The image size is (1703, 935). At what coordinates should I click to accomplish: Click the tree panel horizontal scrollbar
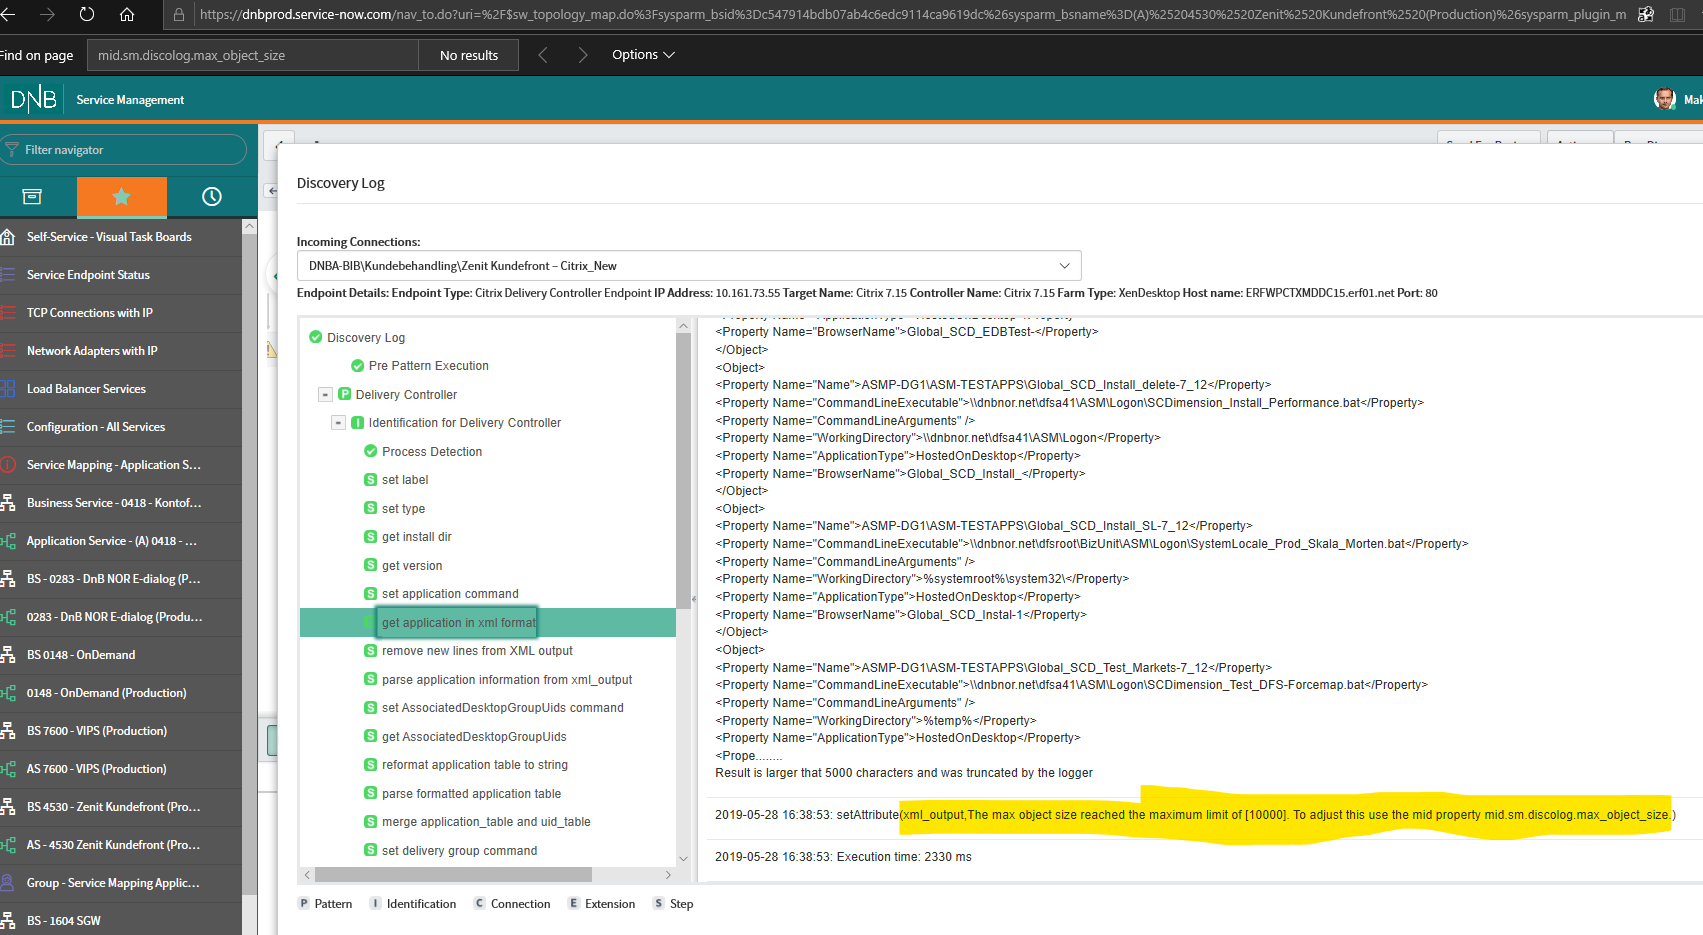coord(453,875)
